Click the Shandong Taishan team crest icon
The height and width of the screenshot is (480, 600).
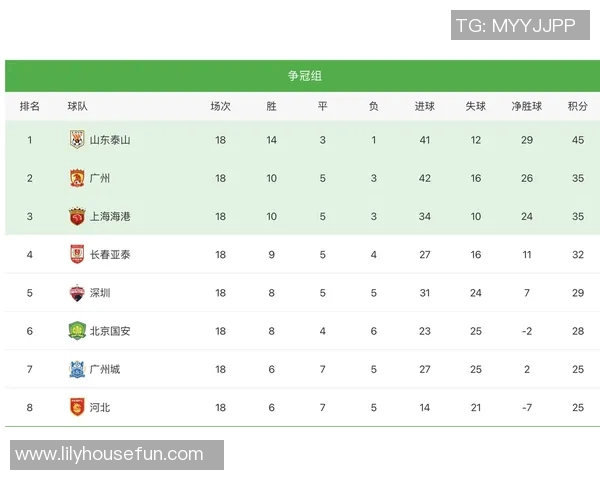point(77,140)
